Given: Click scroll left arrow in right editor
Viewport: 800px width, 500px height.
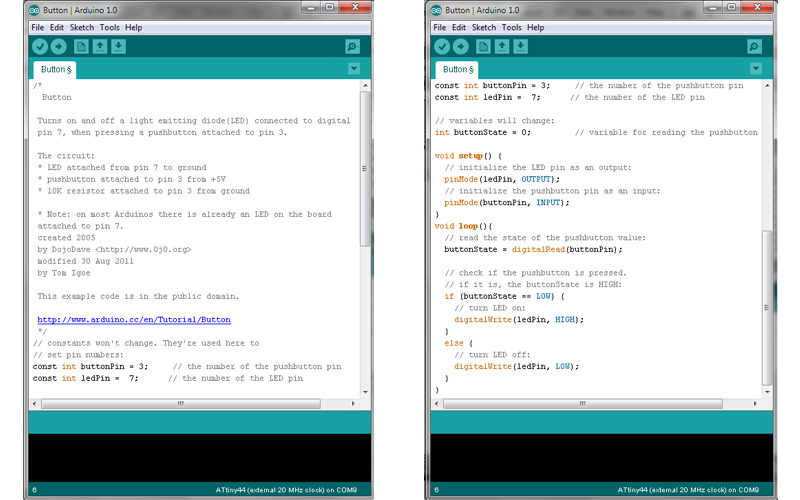Looking at the screenshot, I should [x=436, y=404].
